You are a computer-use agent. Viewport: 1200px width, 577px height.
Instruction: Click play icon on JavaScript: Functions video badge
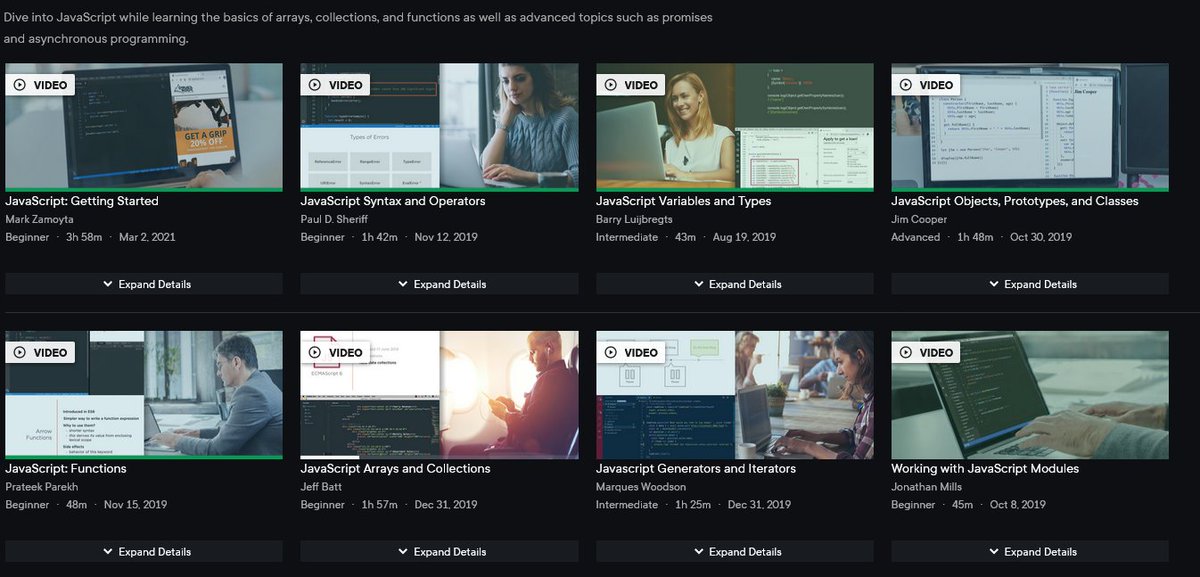(20, 352)
